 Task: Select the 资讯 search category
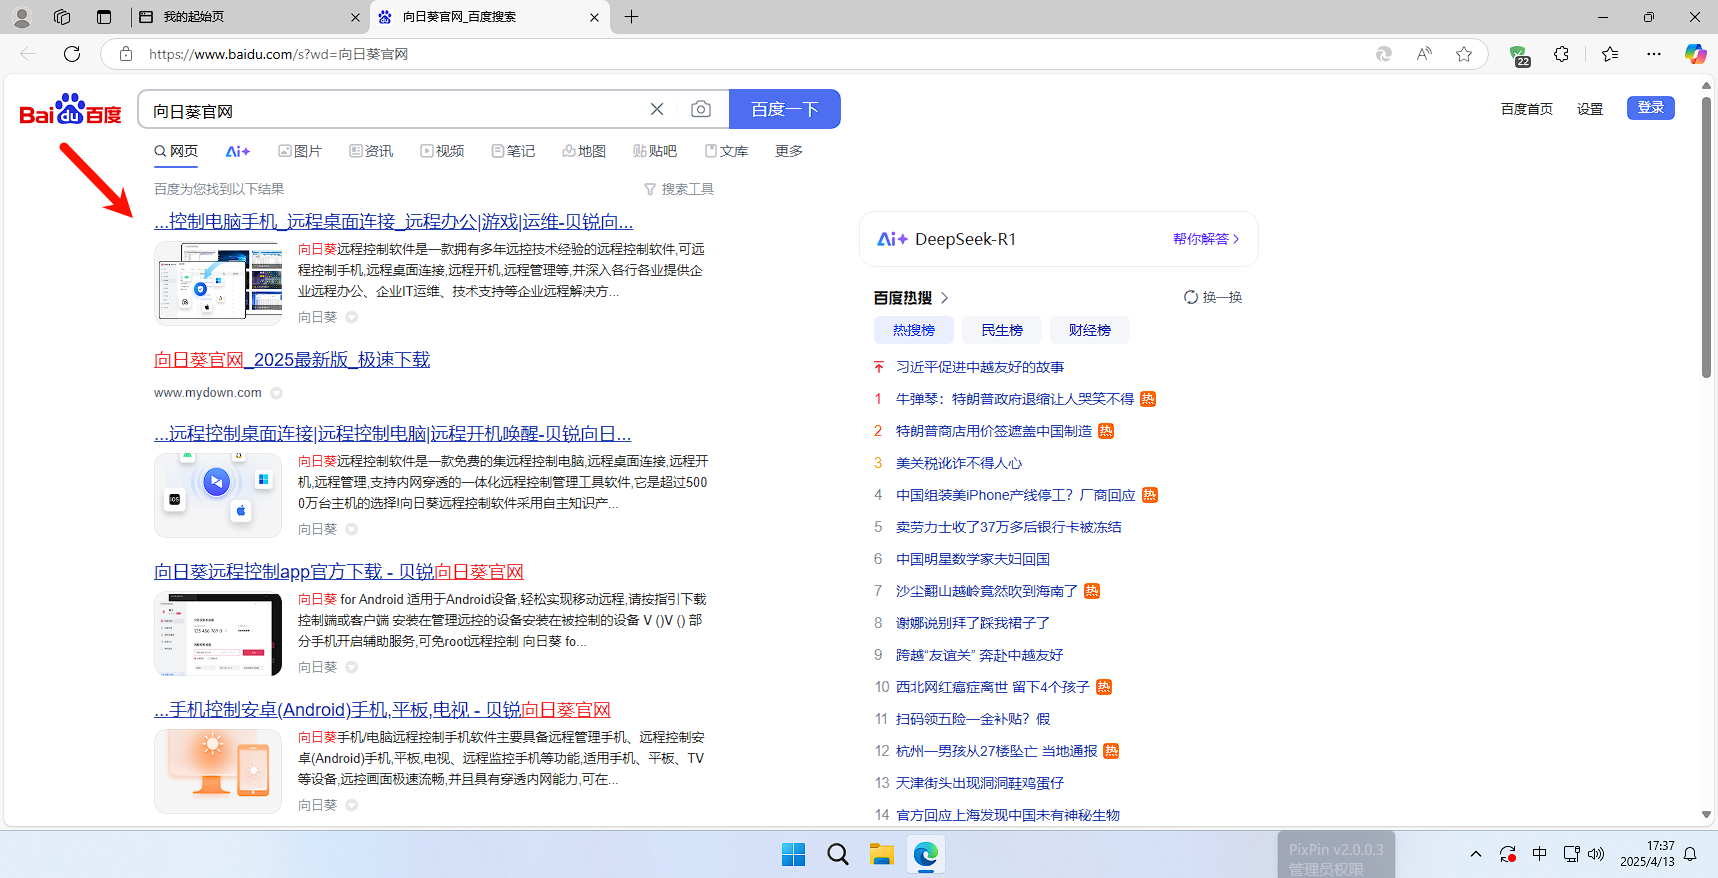tap(371, 151)
